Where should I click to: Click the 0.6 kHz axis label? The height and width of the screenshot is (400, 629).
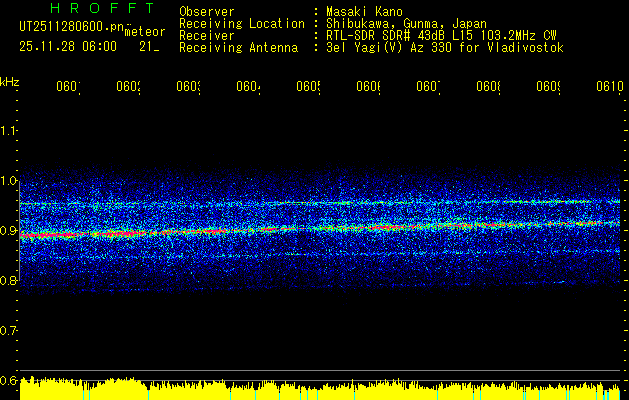click(8, 380)
